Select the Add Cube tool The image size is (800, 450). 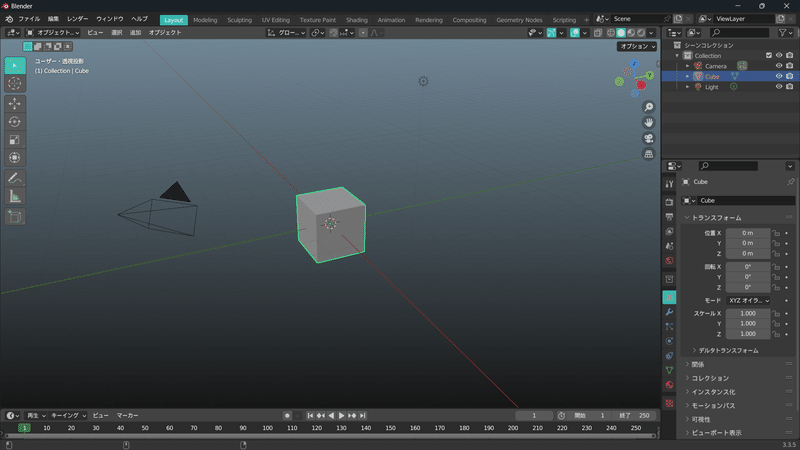point(15,216)
